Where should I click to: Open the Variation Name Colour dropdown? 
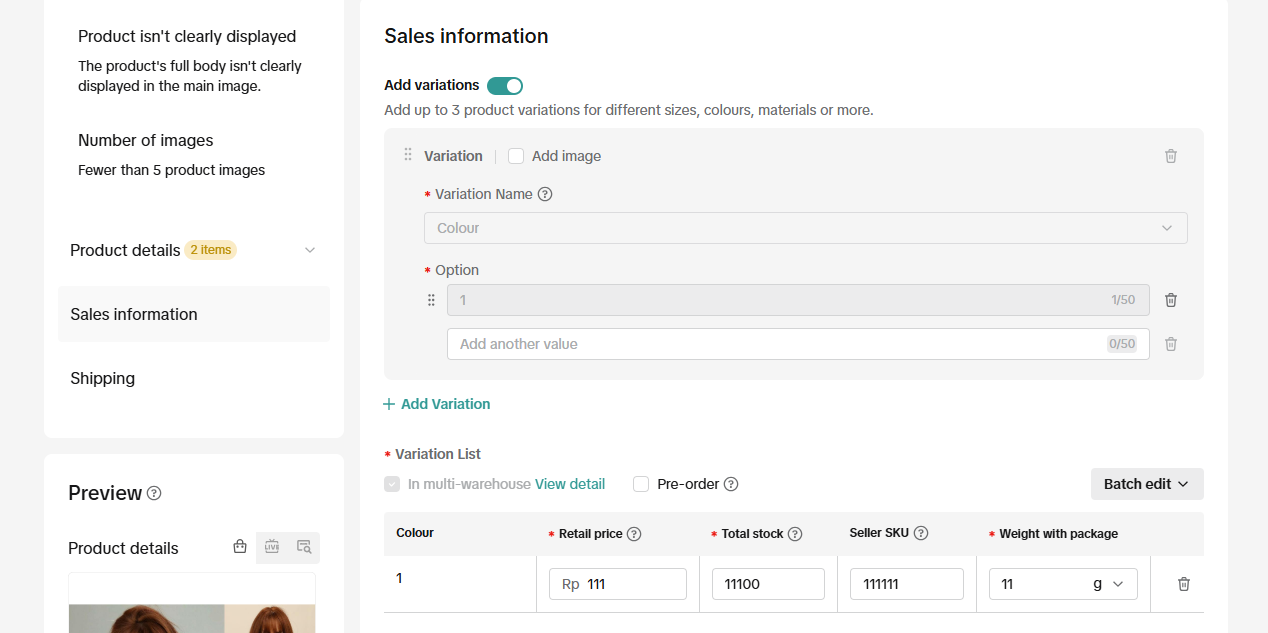point(805,228)
